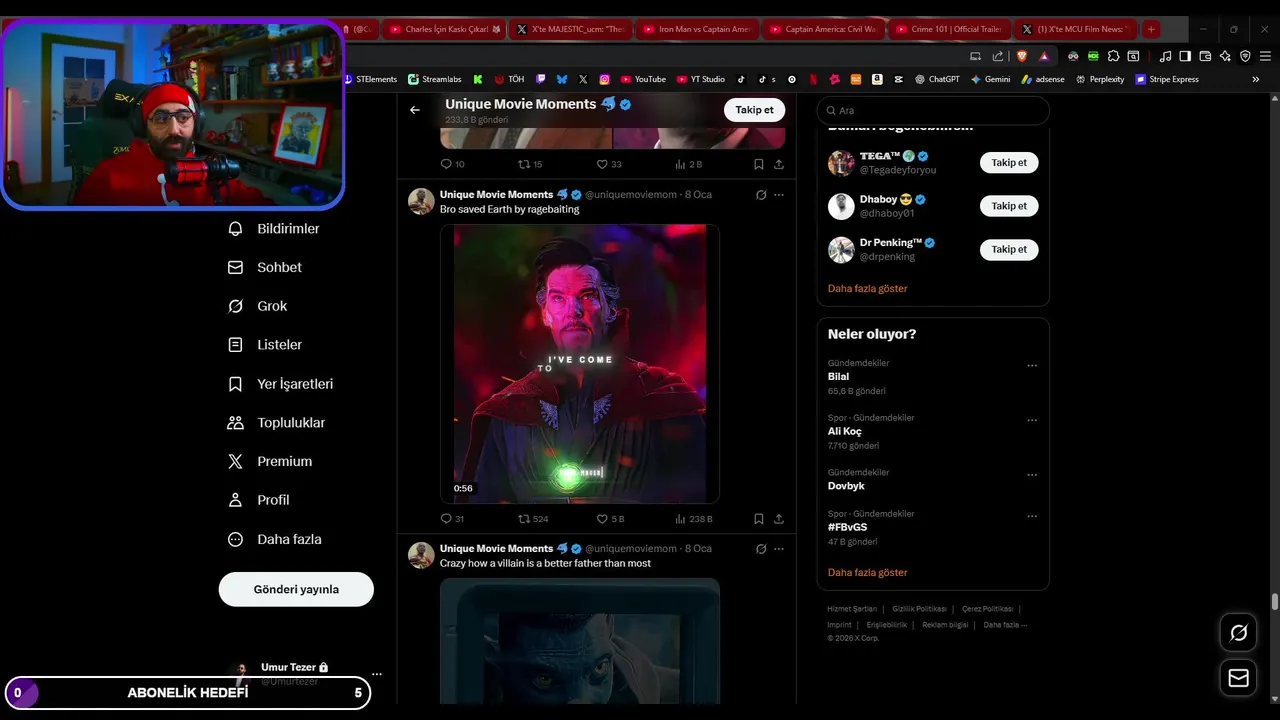Viewport: 1280px width, 720px height.
Task: Open Bildirimler in the left sidebar
Action: 274,229
